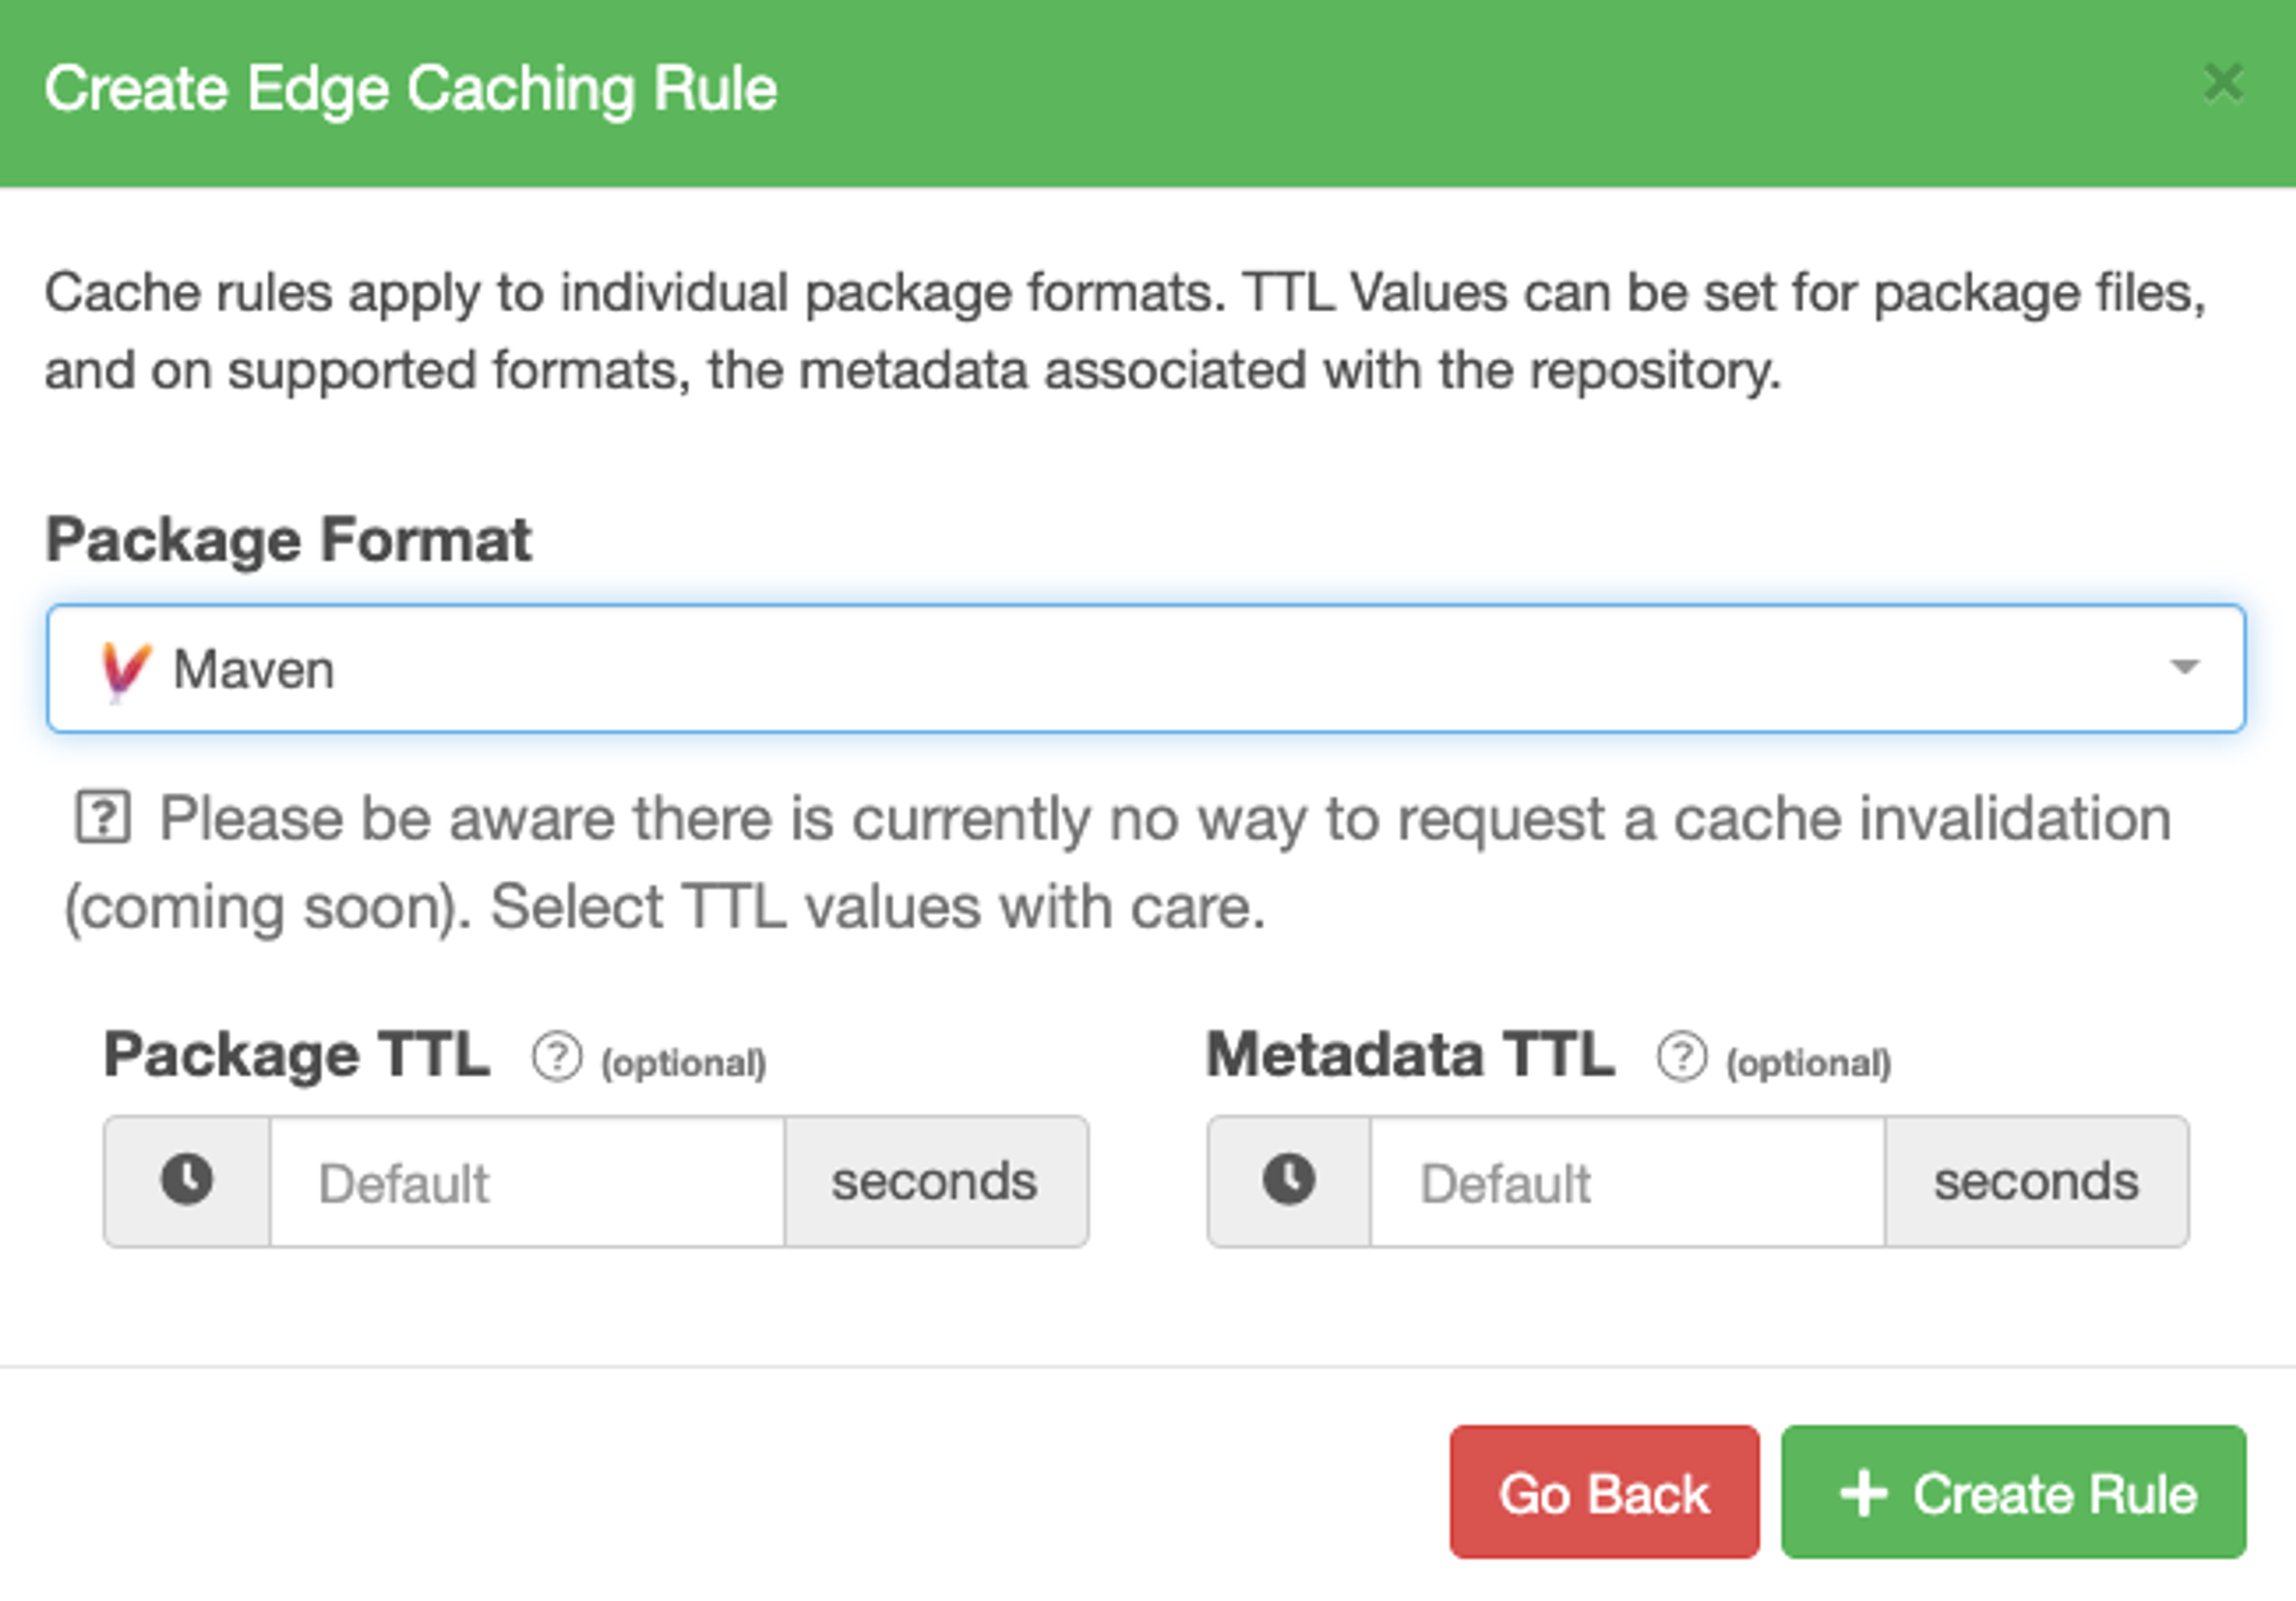The width and height of the screenshot is (2296, 1601).
Task: Open the Package Format dropdown showing Maven
Action: (1146, 668)
